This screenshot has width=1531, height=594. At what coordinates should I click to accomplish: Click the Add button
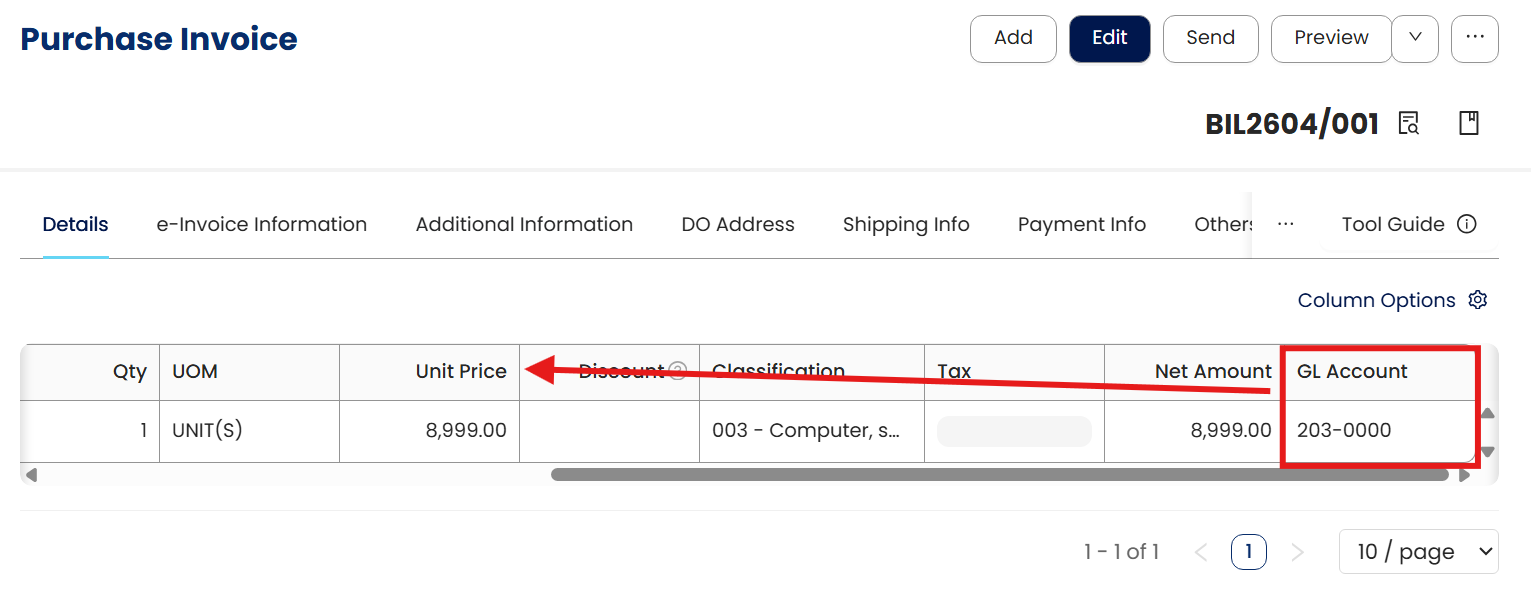[1013, 38]
